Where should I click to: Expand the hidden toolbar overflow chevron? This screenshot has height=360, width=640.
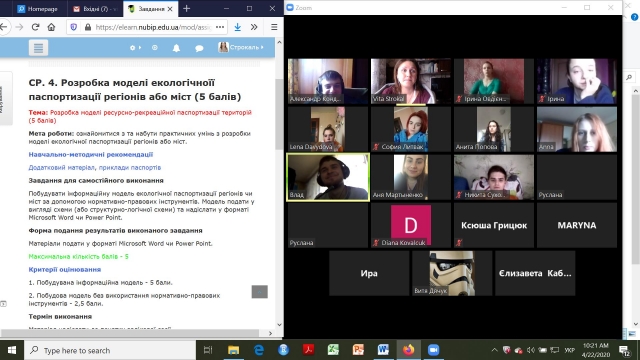(x=254, y=27)
